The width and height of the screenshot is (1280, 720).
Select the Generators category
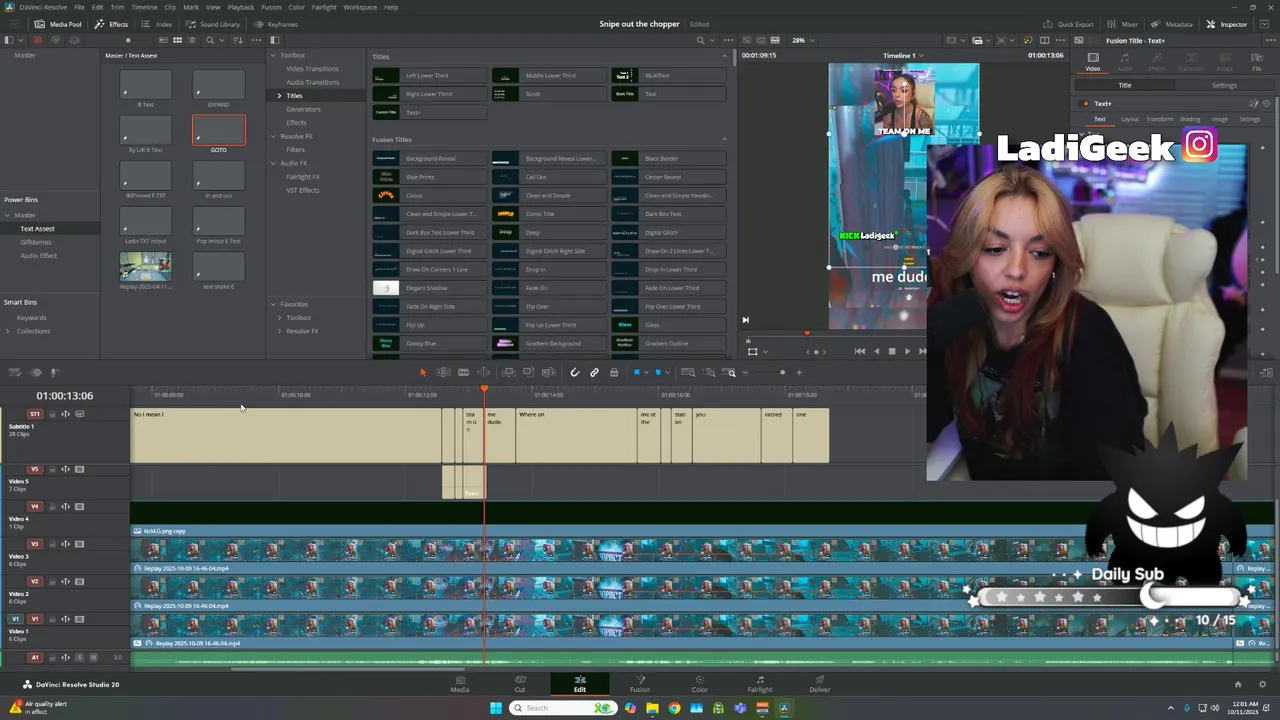(303, 109)
